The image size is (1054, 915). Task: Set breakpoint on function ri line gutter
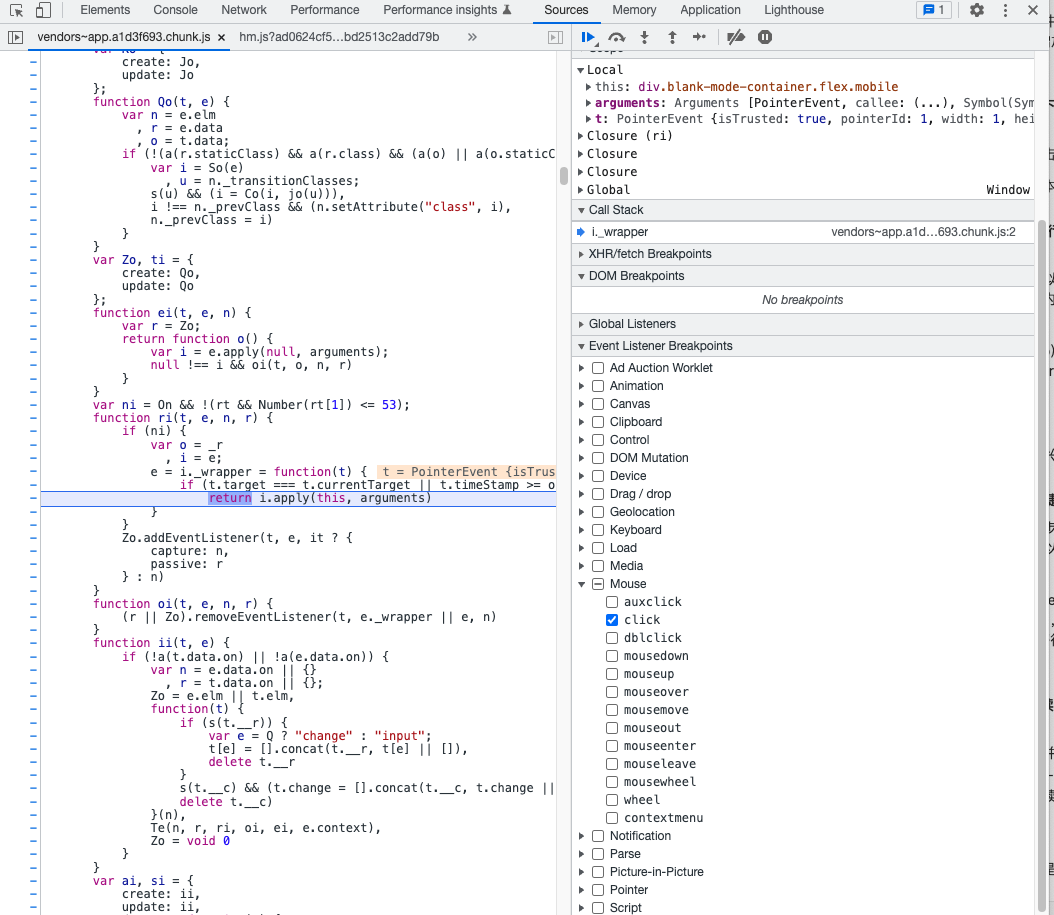[x=33, y=418]
